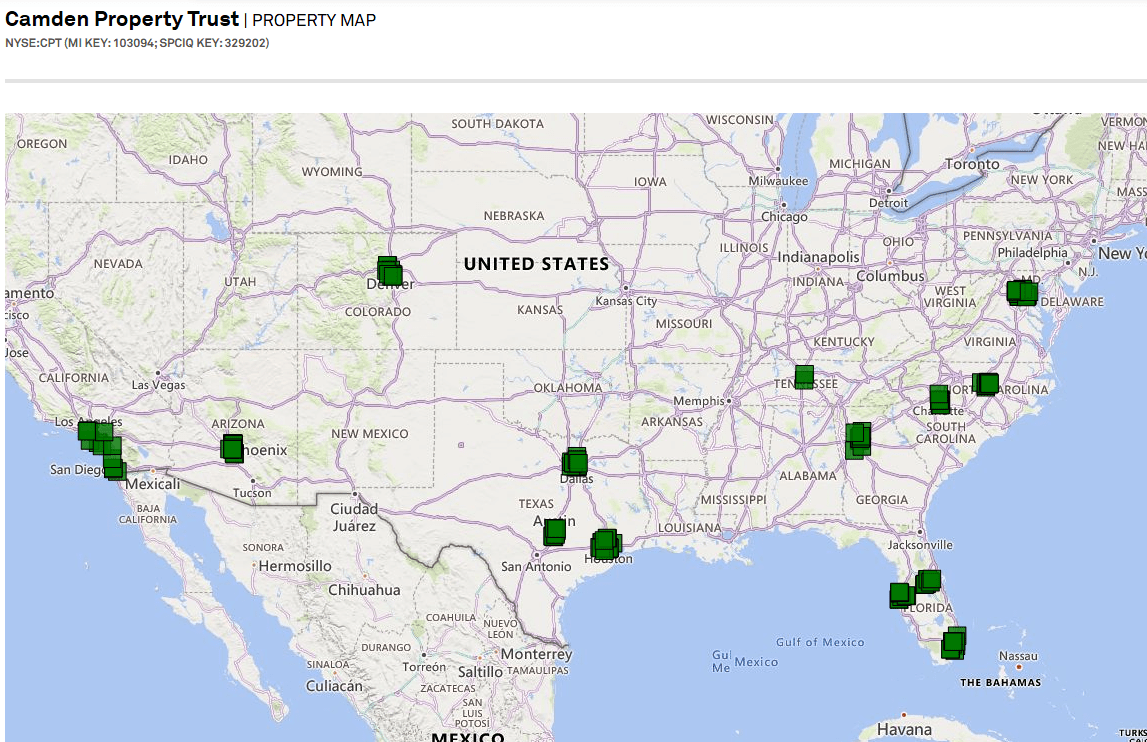This screenshot has width=1147, height=742.
Task: Click the Columbus city label
Action: (x=890, y=276)
